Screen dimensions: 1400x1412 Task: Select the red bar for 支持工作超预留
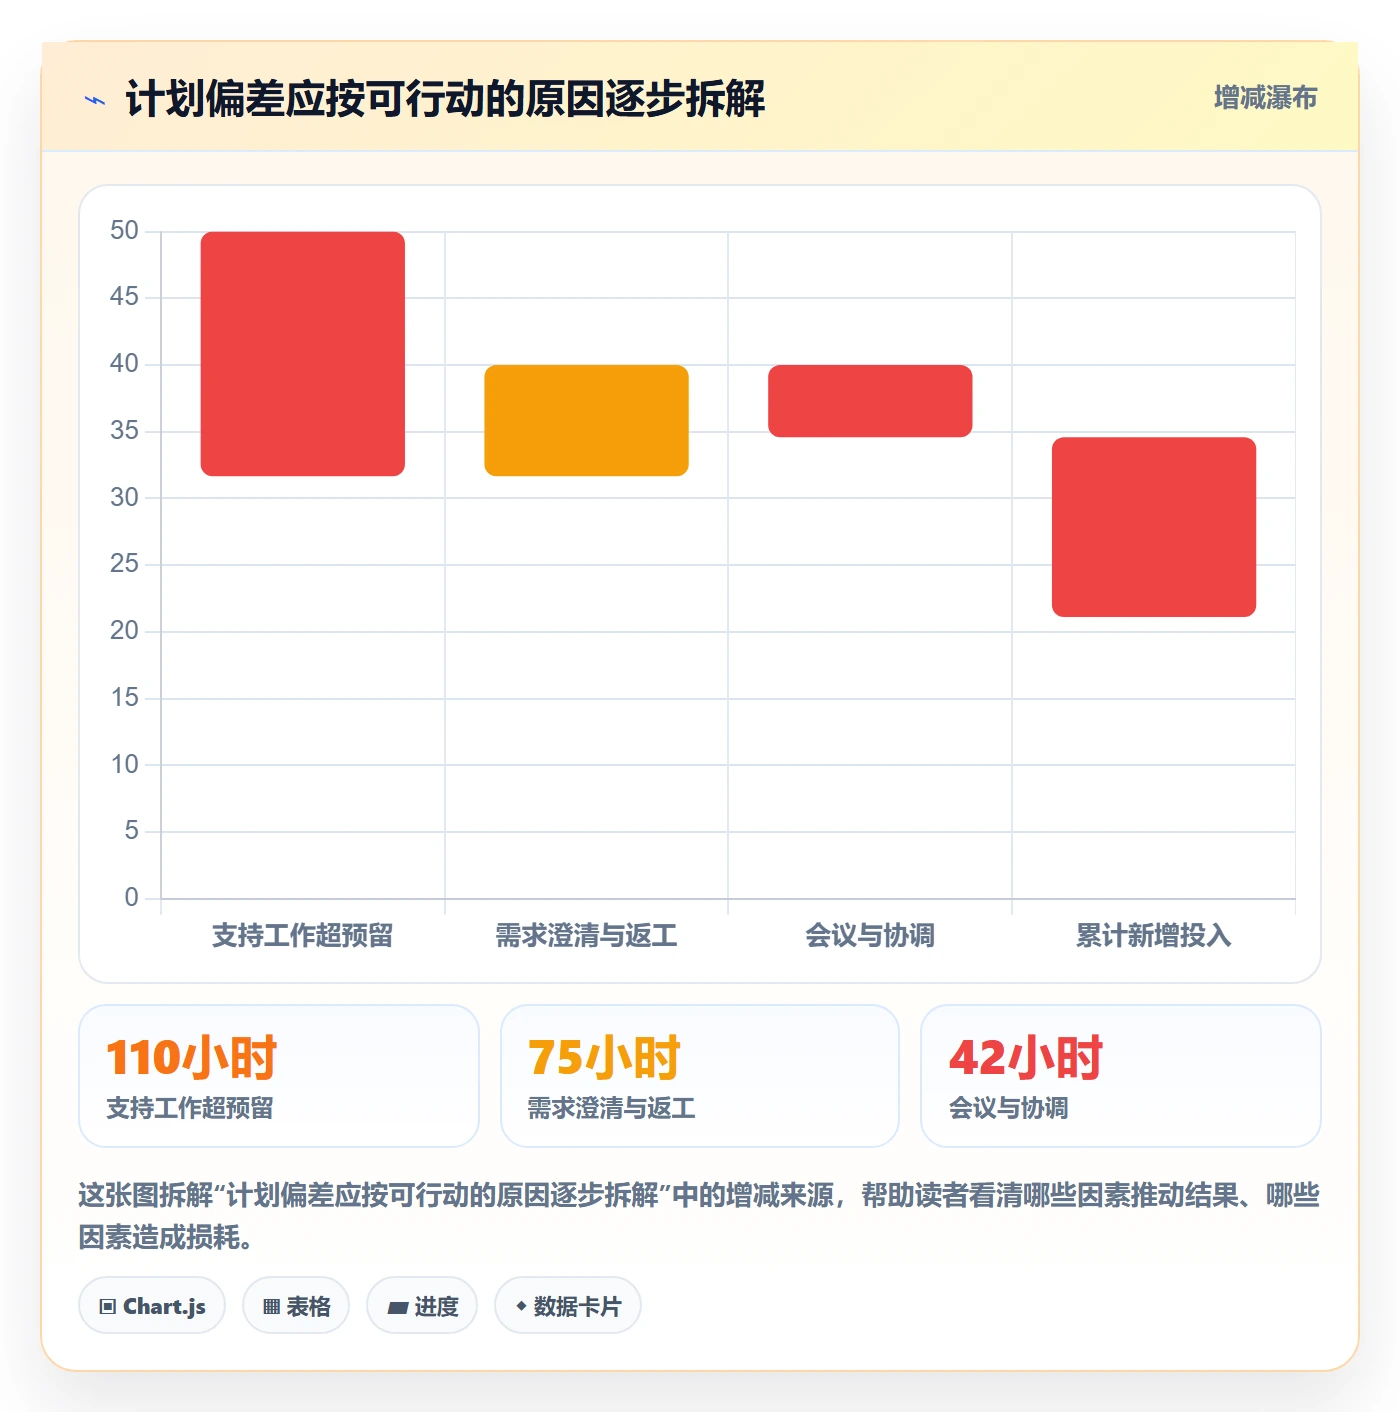[303, 354]
